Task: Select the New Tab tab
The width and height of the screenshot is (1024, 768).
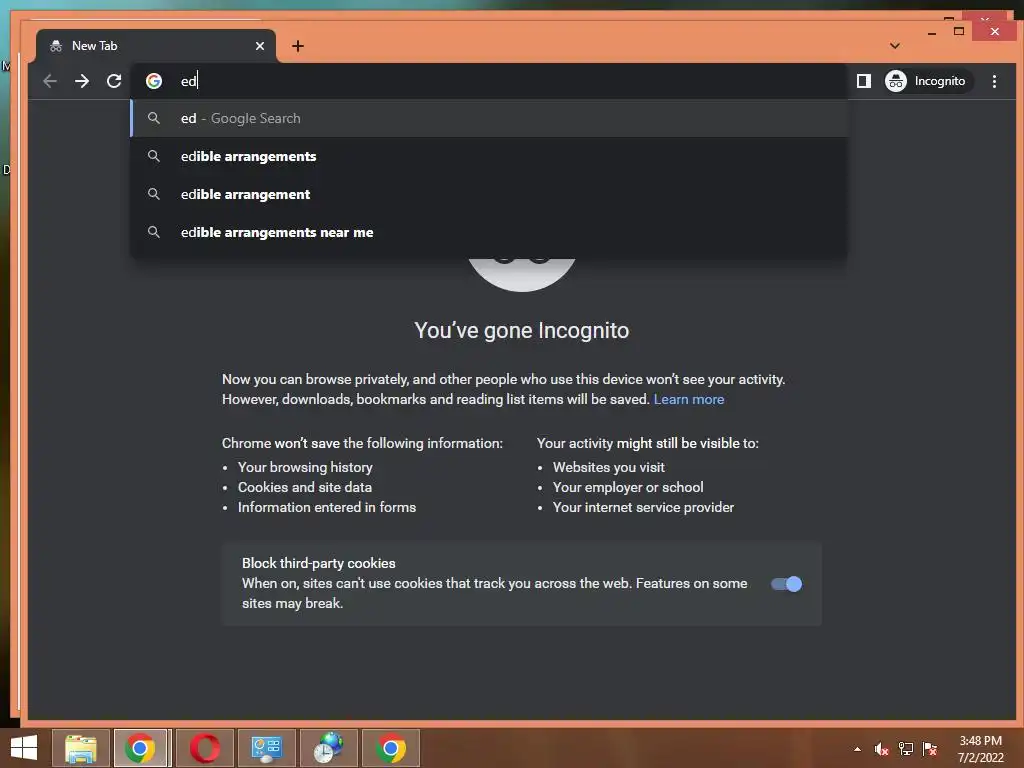Action: pos(155,46)
